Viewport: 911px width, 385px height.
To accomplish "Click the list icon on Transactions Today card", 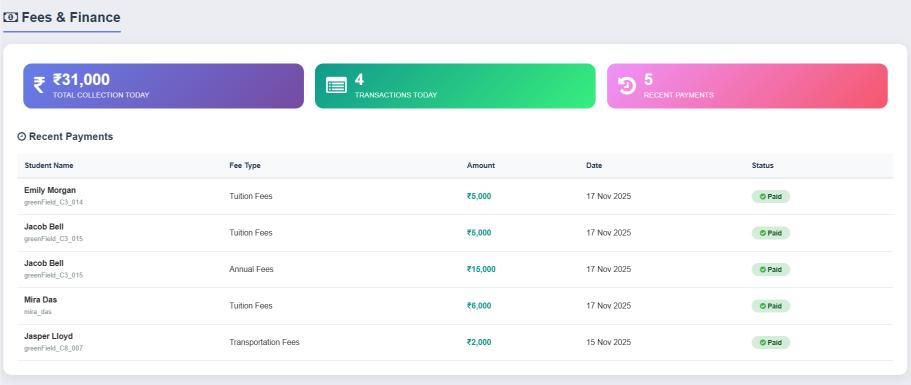I will 336,85.
